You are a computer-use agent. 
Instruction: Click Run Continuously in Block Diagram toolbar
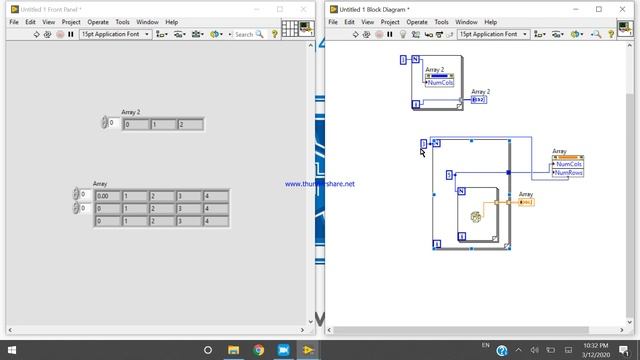pos(367,35)
